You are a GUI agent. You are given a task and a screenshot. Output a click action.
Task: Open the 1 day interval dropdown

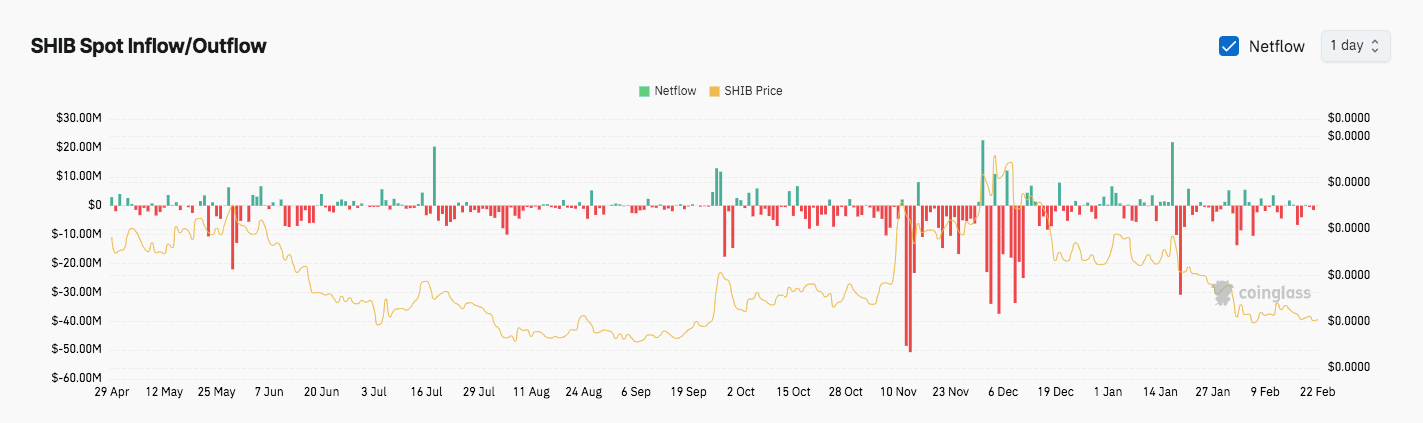click(1355, 46)
